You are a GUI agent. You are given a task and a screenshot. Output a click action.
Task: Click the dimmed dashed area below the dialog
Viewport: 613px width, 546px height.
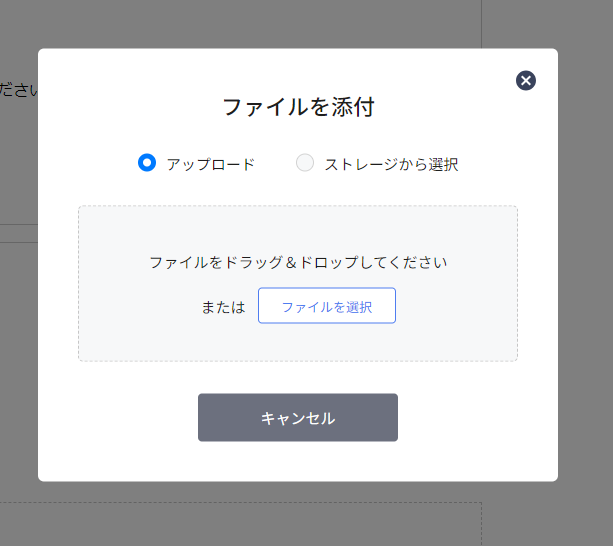240,524
